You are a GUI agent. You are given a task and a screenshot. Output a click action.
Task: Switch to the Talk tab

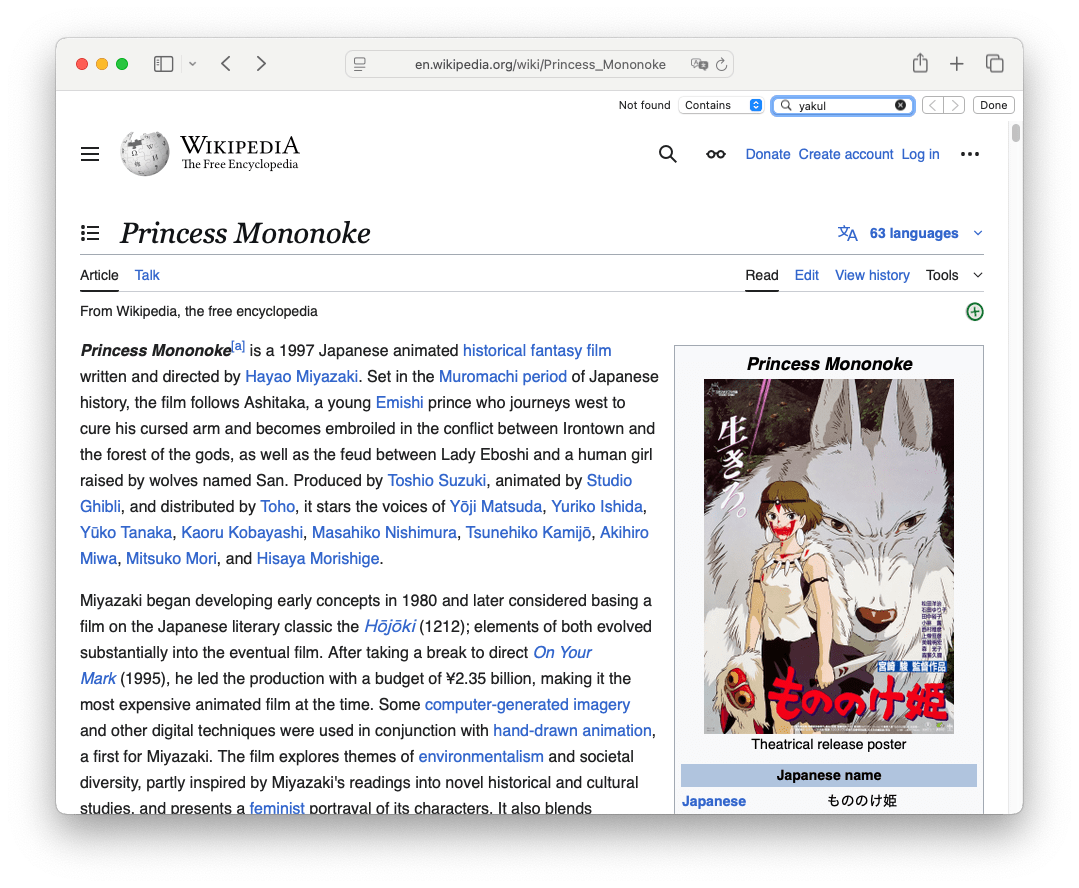(147, 275)
